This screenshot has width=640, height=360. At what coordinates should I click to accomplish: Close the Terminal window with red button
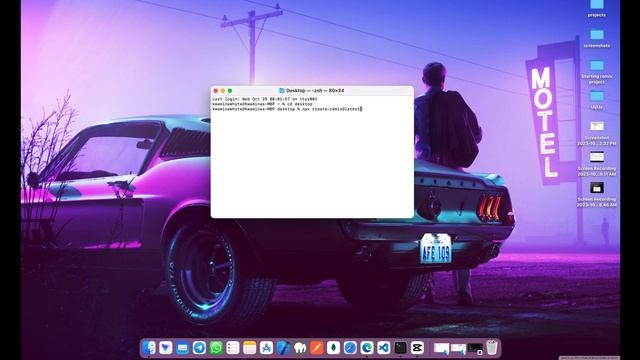(216, 91)
